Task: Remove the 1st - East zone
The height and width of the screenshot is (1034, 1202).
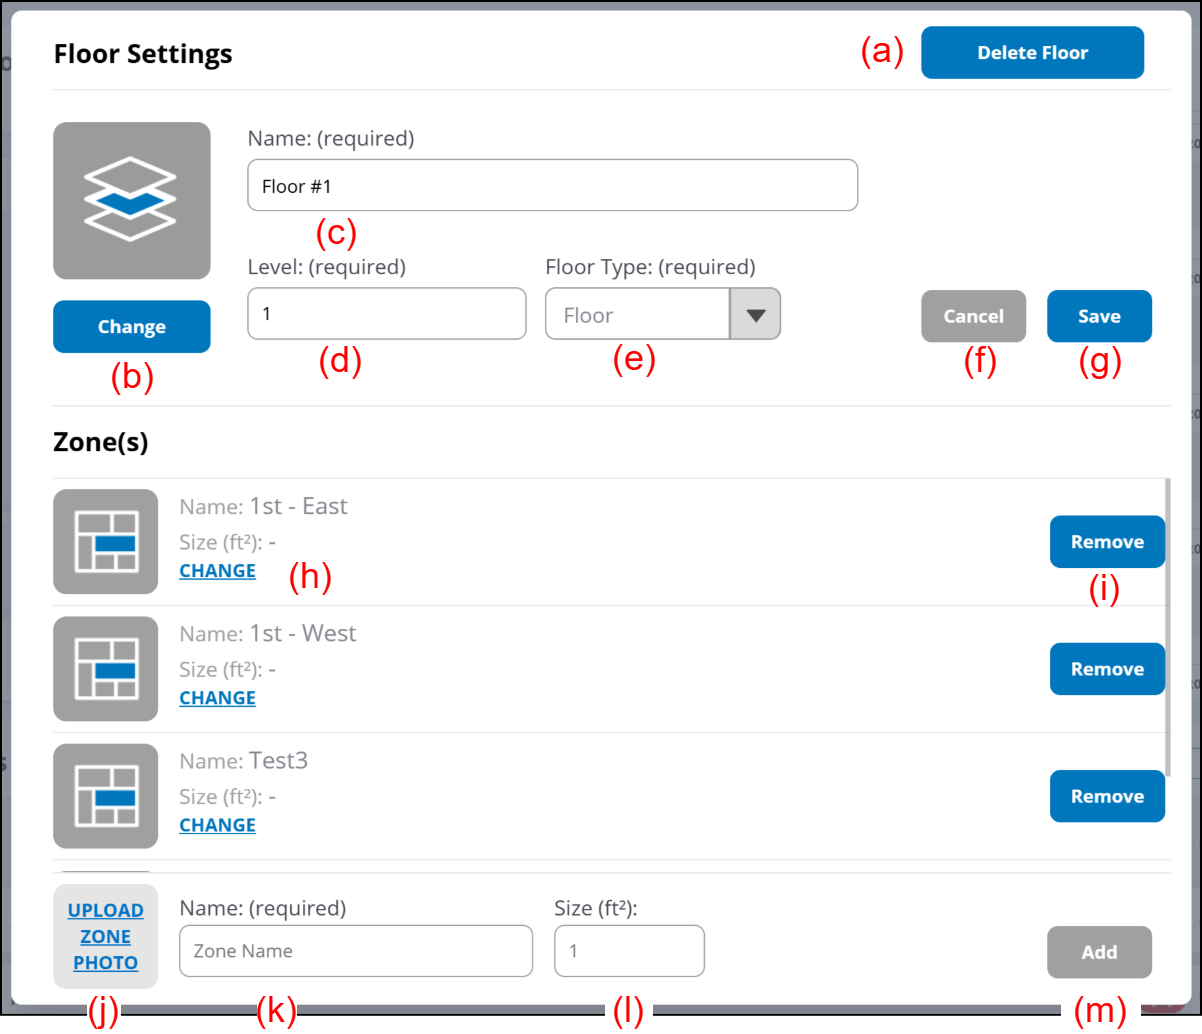Action: coord(1106,542)
